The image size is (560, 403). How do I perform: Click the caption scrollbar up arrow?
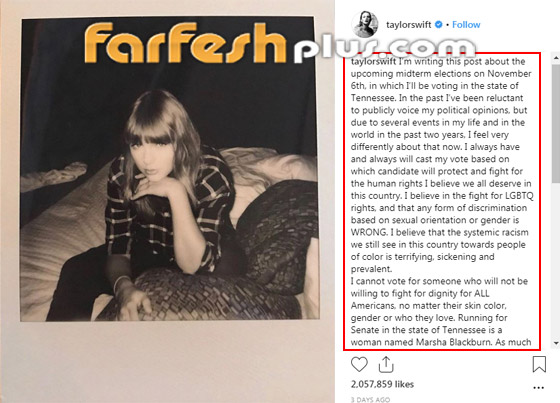coord(556,58)
